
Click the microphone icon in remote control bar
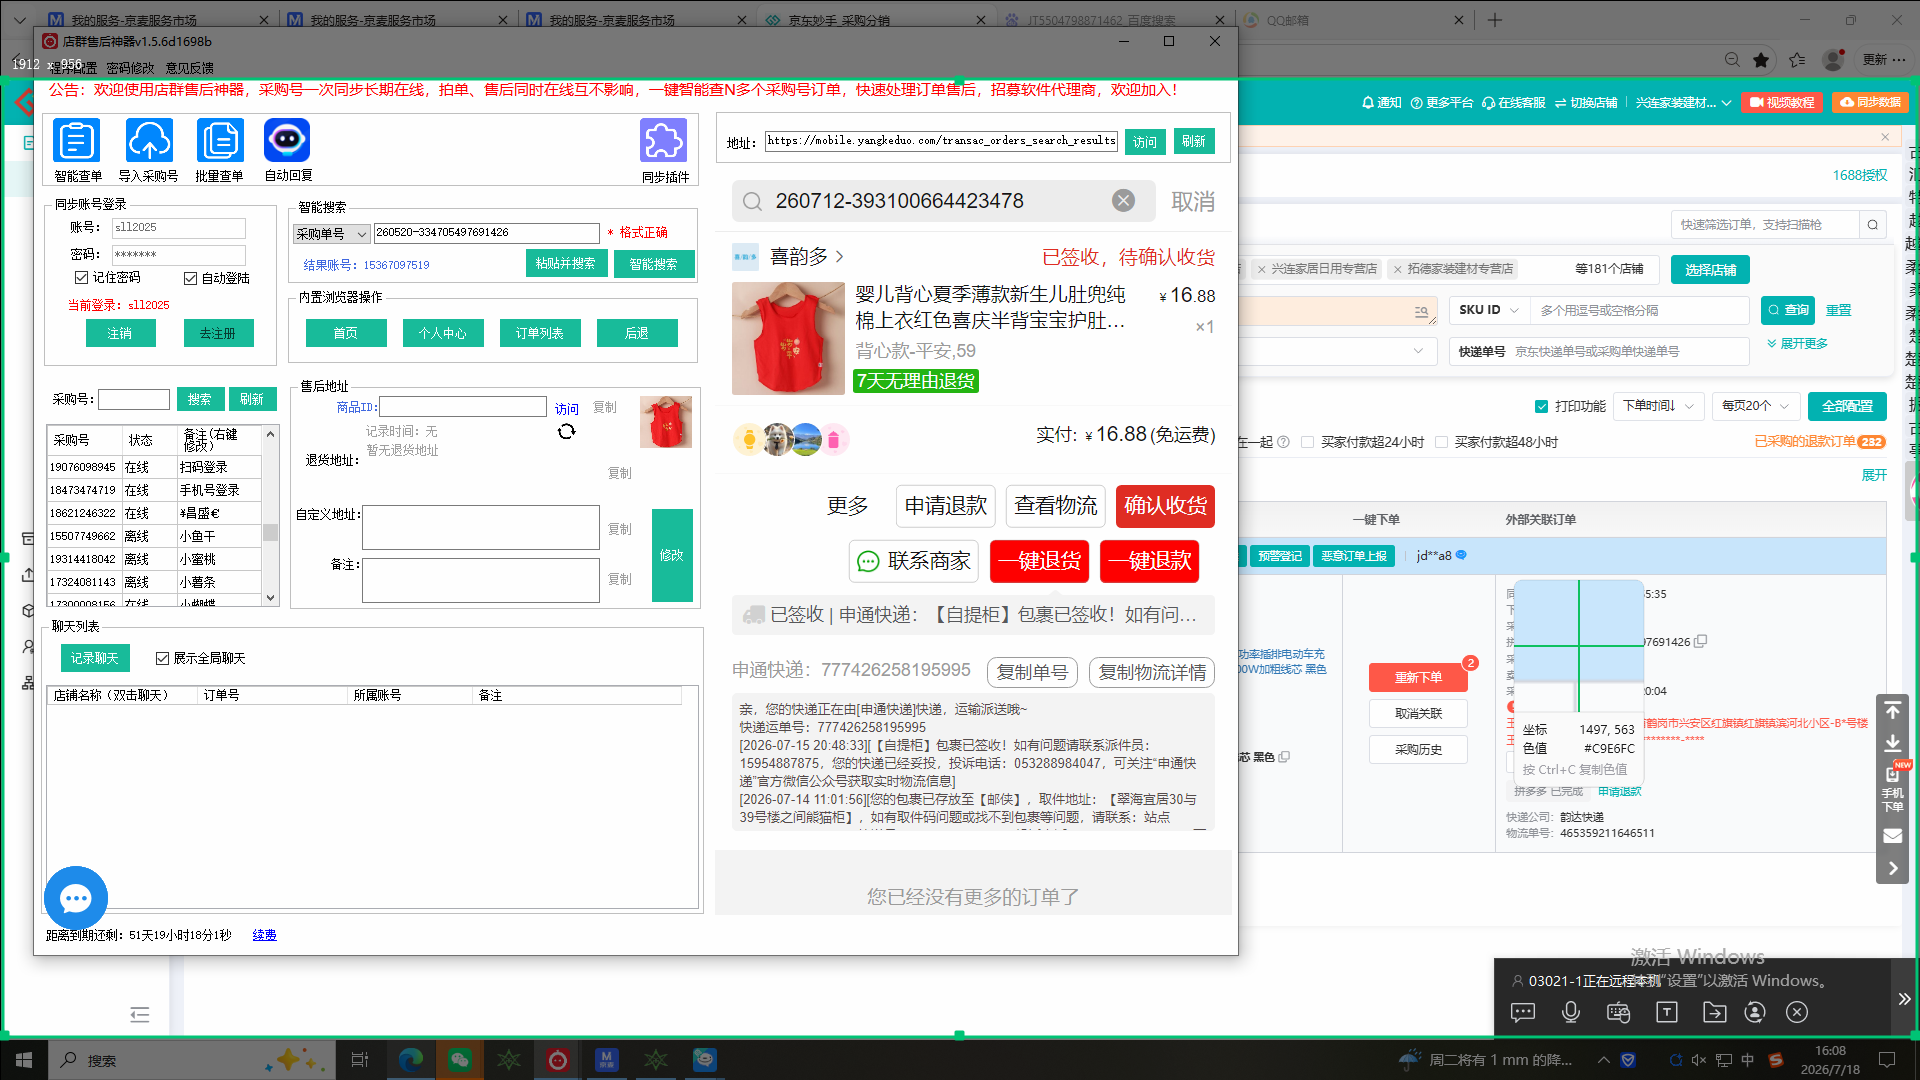point(1571,1013)
